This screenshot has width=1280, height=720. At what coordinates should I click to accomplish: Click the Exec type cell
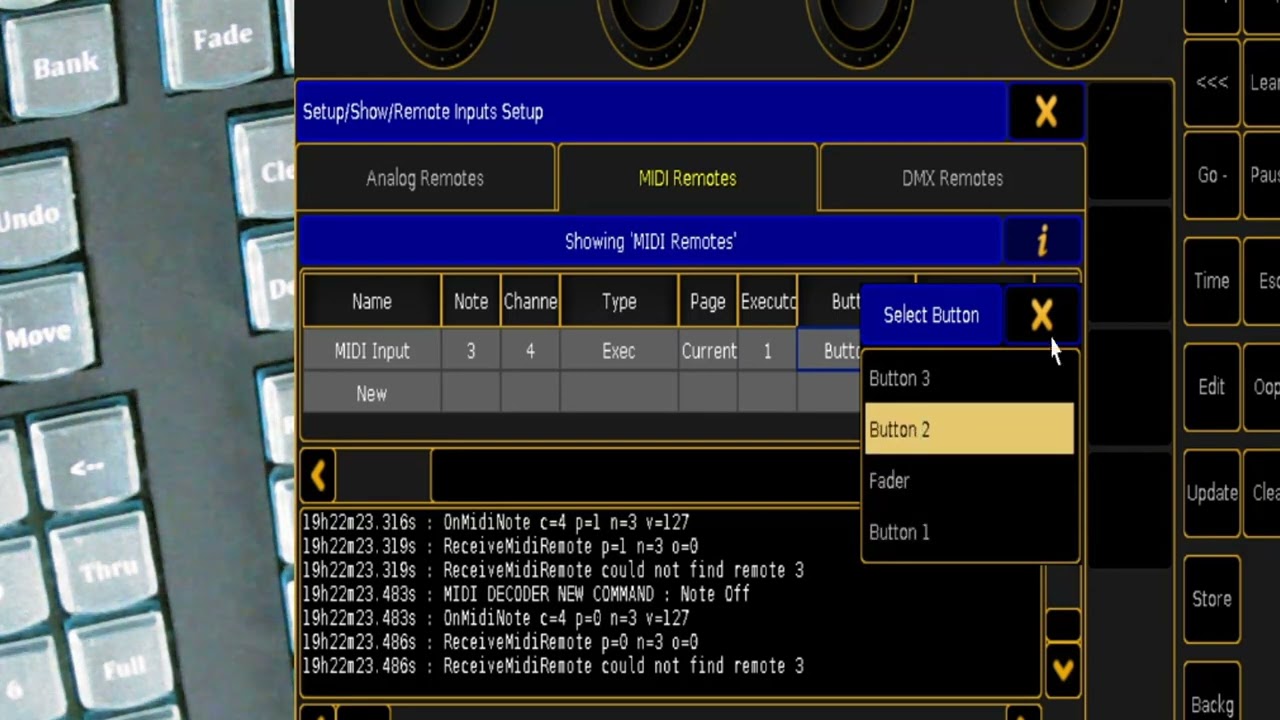tap(619, 351)
